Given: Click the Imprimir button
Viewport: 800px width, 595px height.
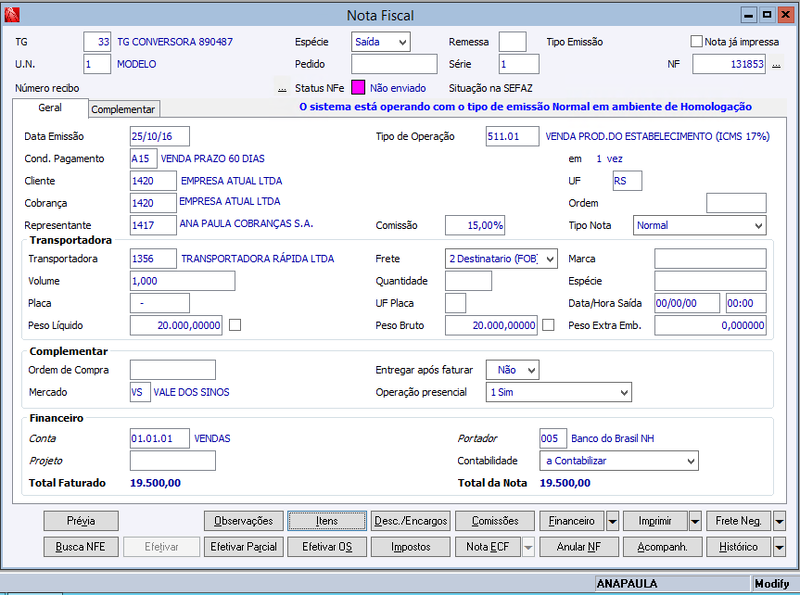Looking at the screenshot, I should (655, 521).
